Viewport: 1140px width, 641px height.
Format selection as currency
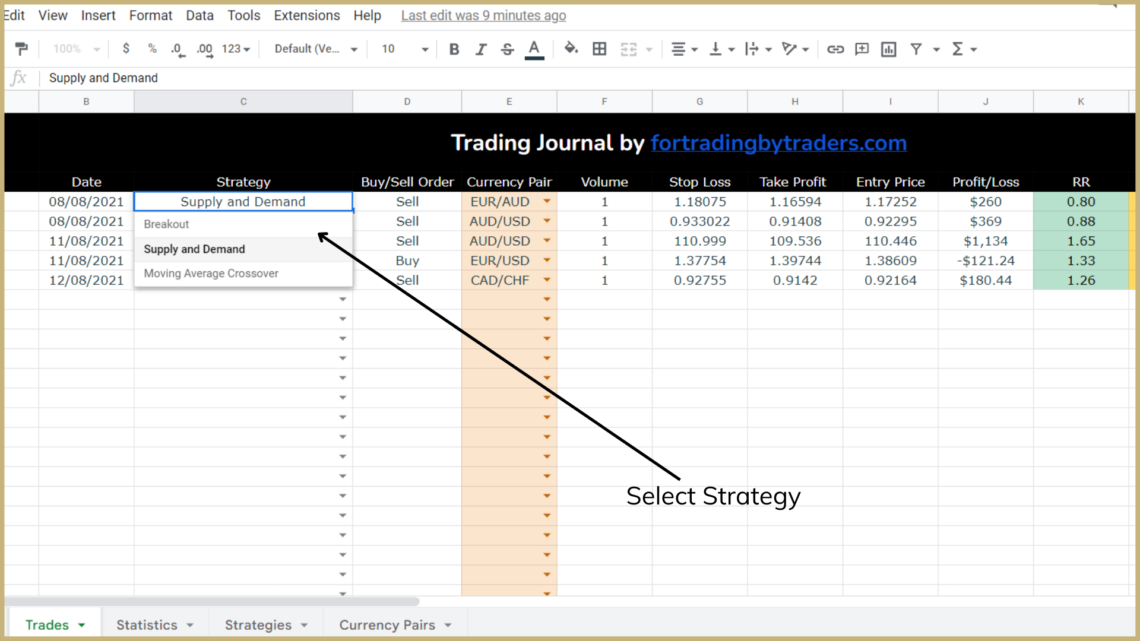click(125, 48)
